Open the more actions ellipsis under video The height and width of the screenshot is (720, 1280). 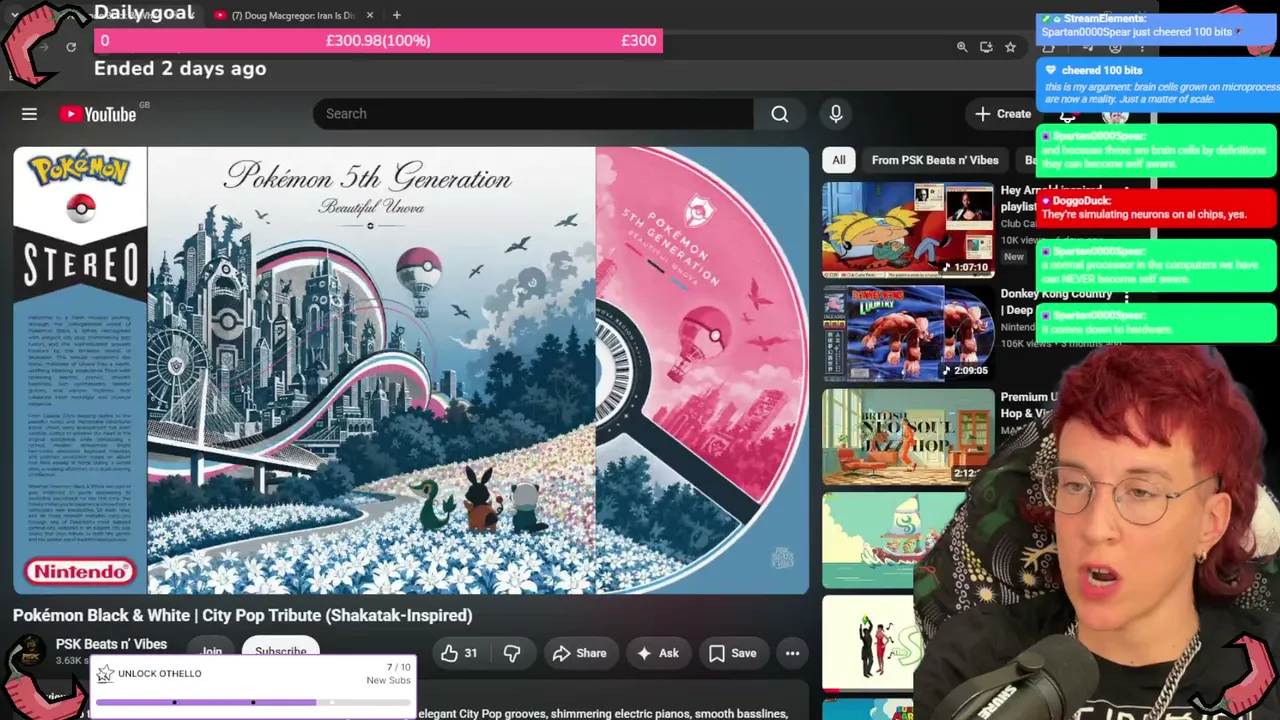tap(792, 653)
